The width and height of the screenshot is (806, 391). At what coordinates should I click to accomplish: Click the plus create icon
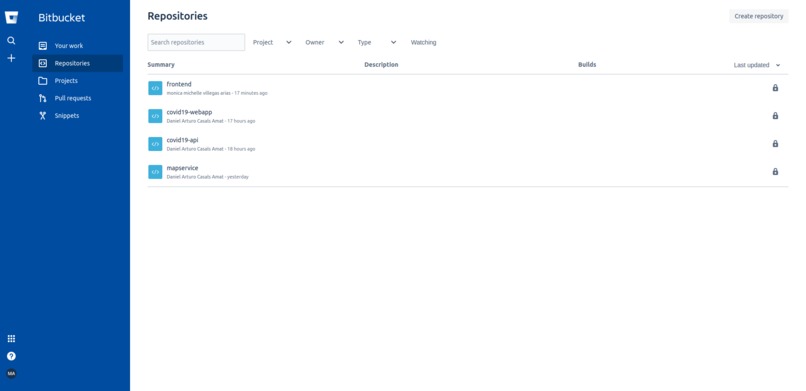tap(11, 58)
